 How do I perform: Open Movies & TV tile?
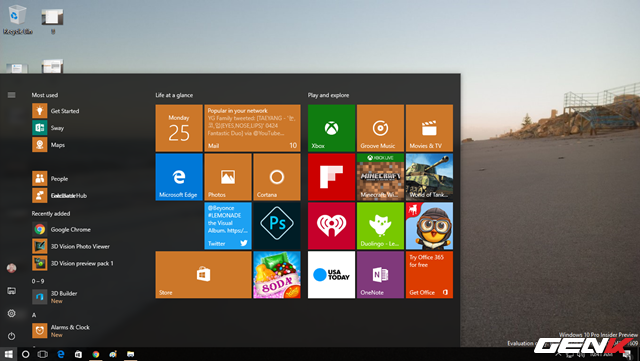coord(429,128)
